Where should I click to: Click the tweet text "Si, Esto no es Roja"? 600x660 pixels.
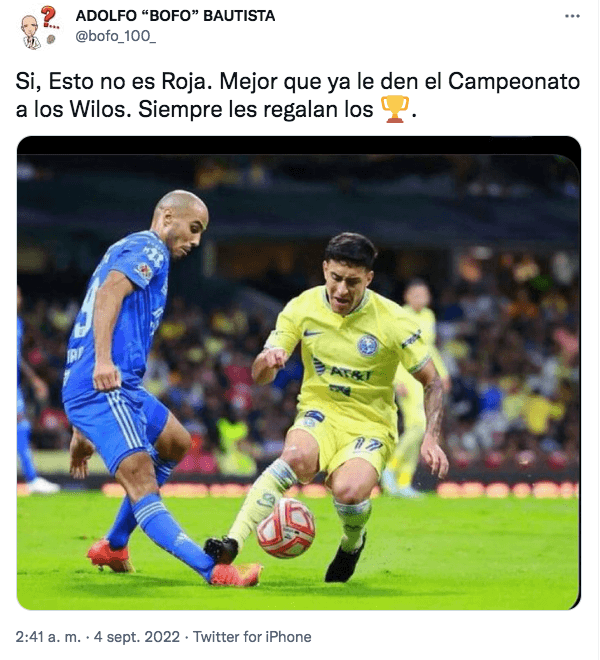tap(112, 81)
